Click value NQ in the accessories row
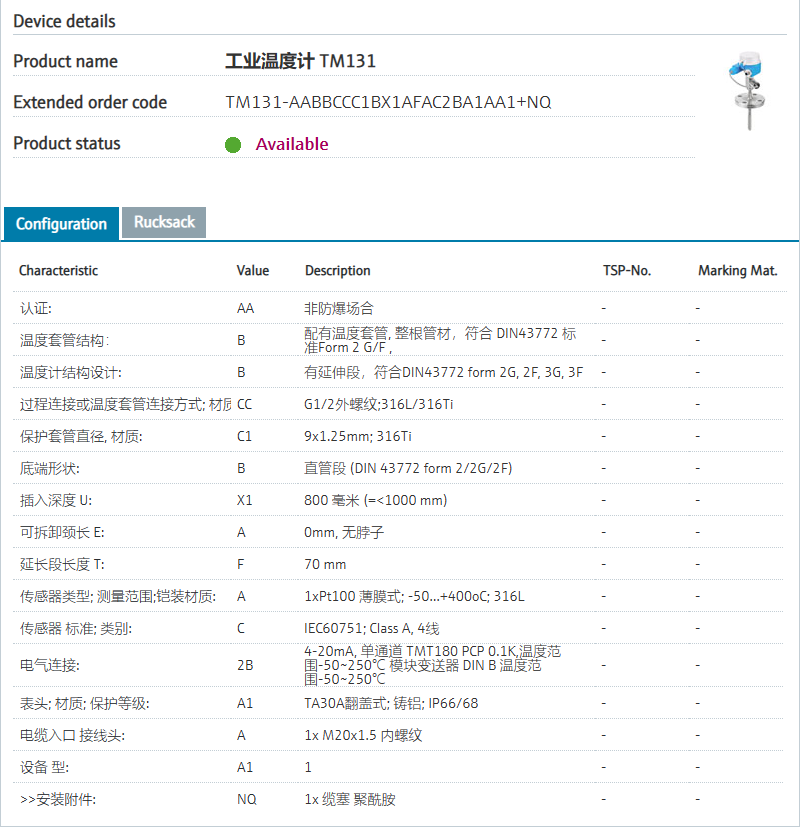The height and width of the screenshot is (828, 800). pyautogui.click(x=246, y=800)
